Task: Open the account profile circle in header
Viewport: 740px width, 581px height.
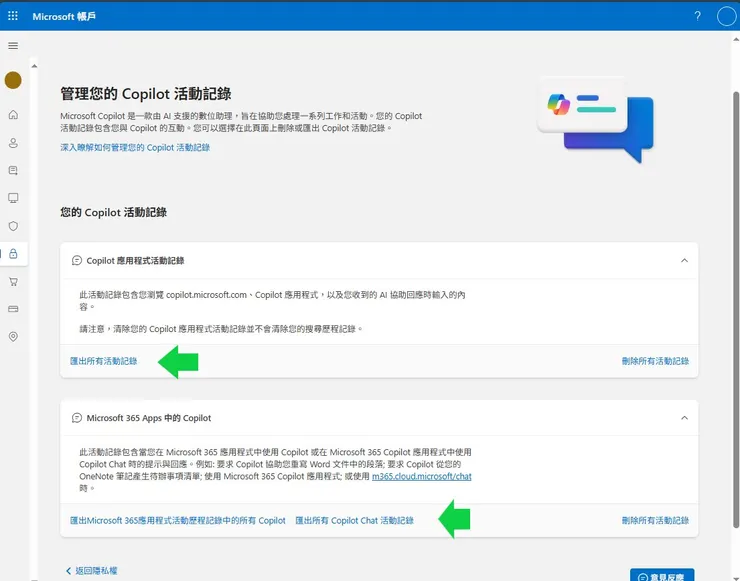Action: click(726, 16)
